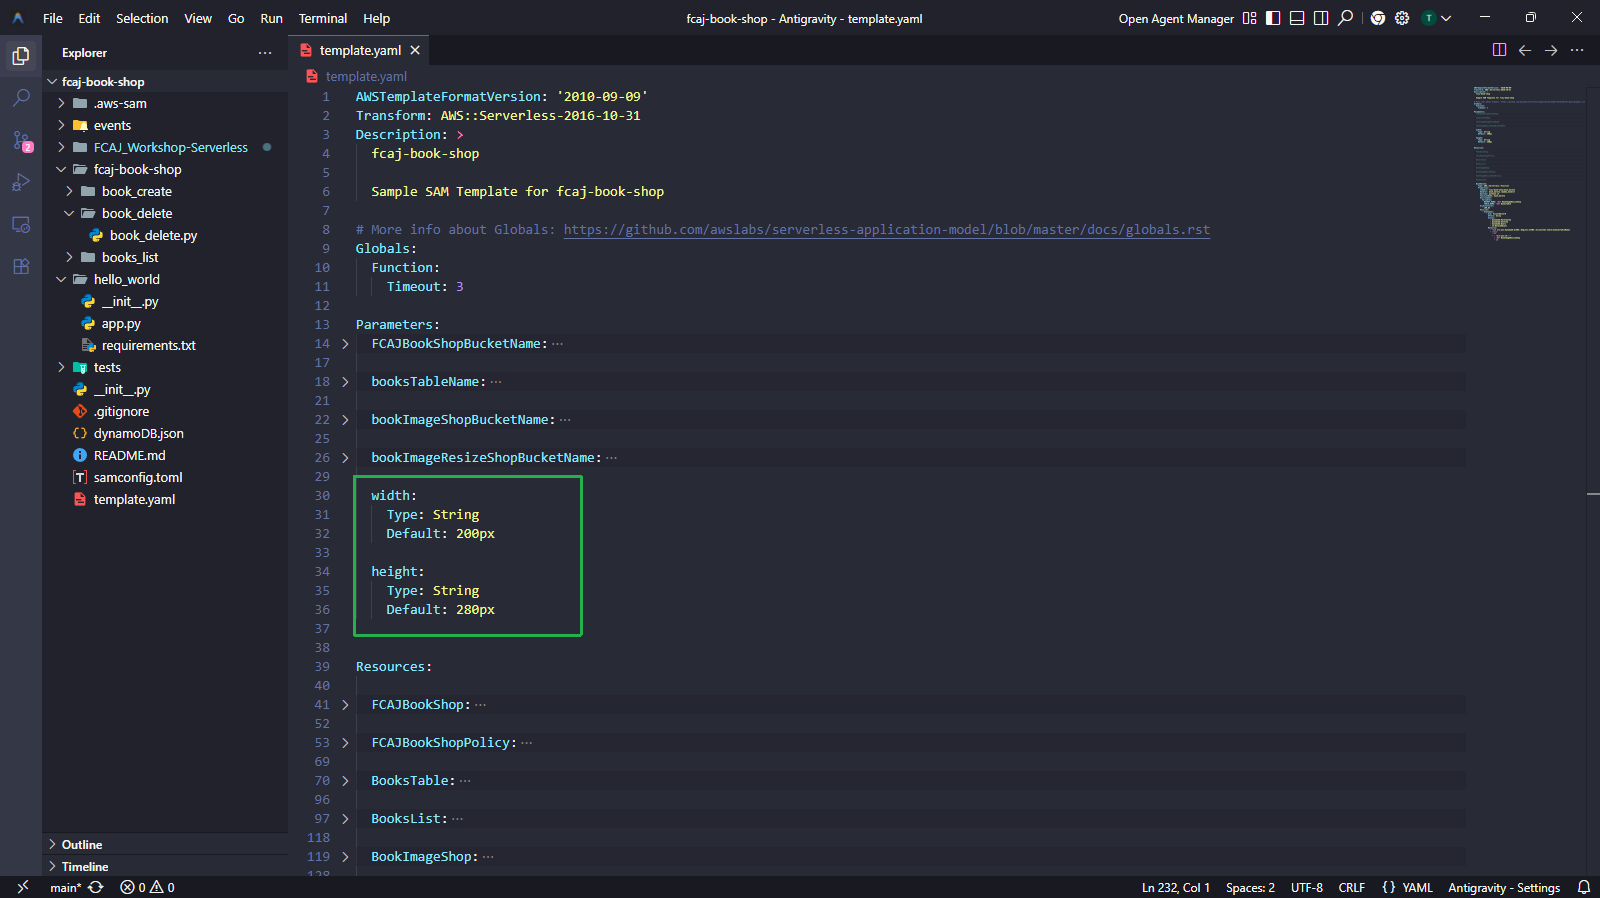This screenshot has height=898, width=1600.
Task: Open Source Control view with 2 badge
Action: pyautogui.click(x=21, y=141)
